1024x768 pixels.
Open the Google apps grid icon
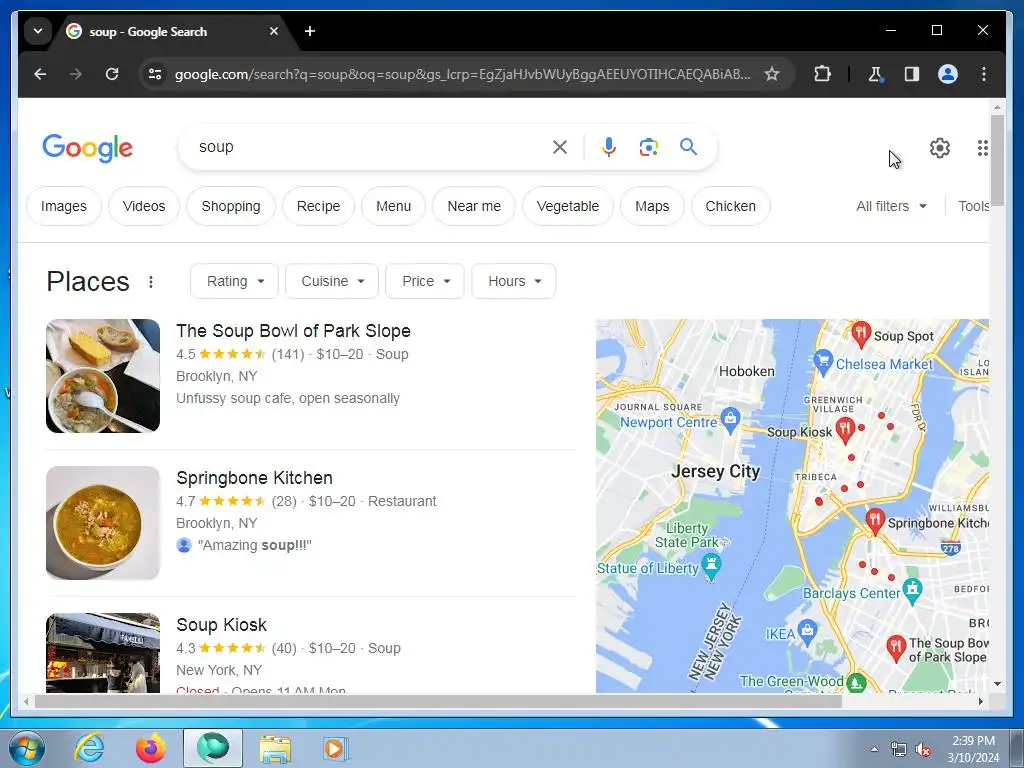[x=982, y=148]
